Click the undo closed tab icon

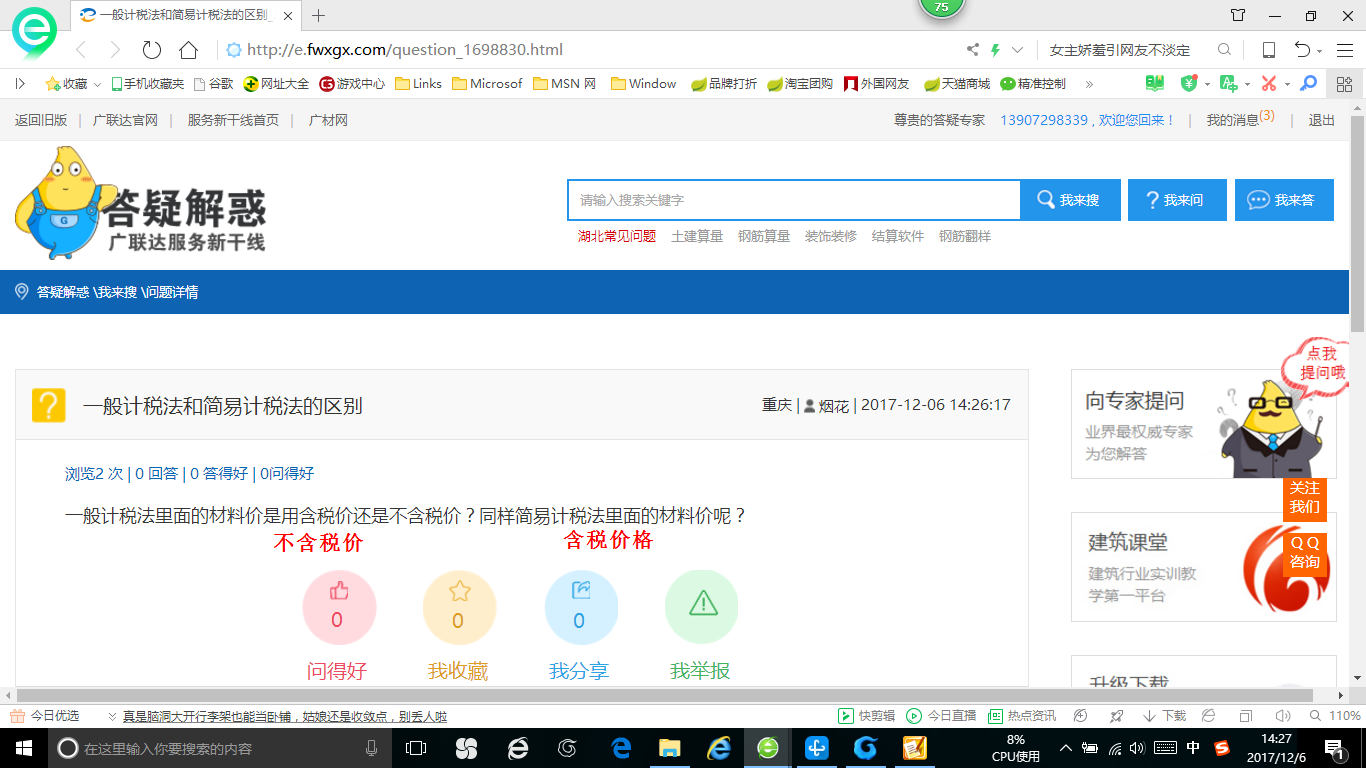1302,50
